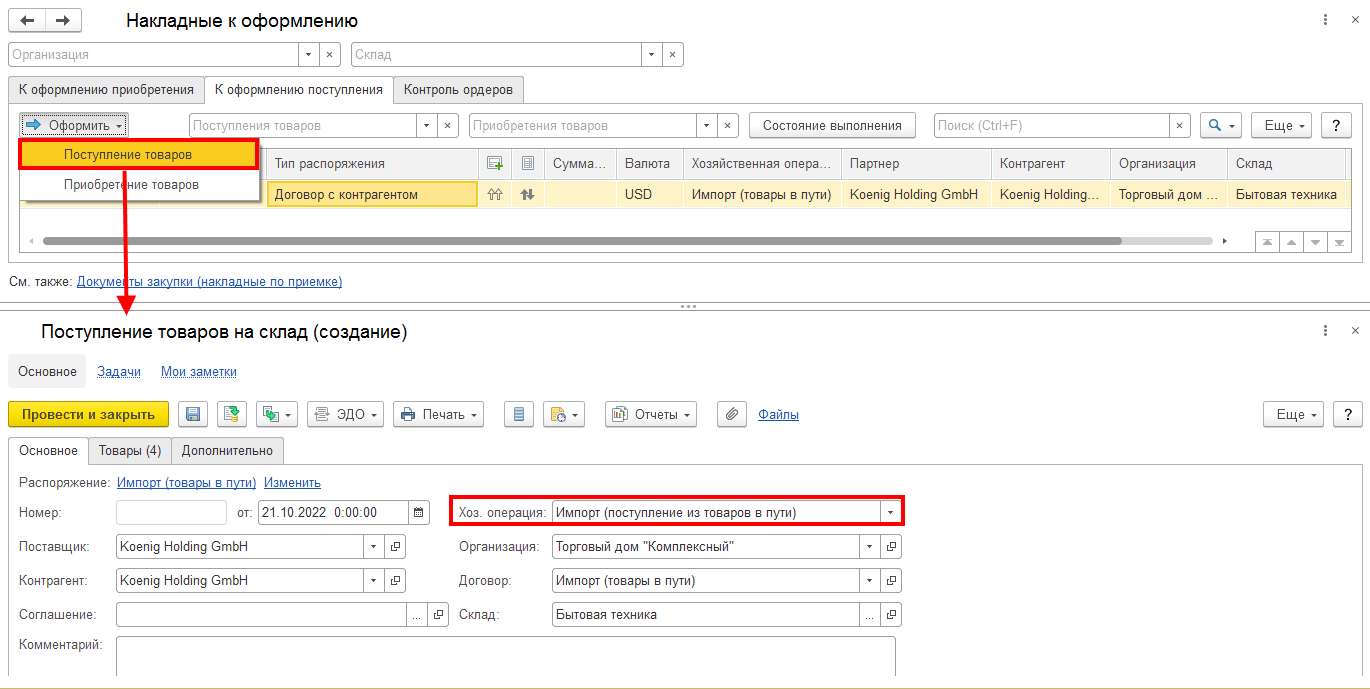Open Документы закупки link

209,282
